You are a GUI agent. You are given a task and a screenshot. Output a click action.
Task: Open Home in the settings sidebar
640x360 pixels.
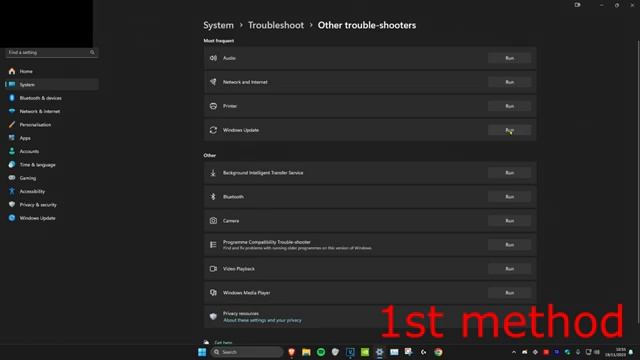pyautogui.click(x=51, y=71)
